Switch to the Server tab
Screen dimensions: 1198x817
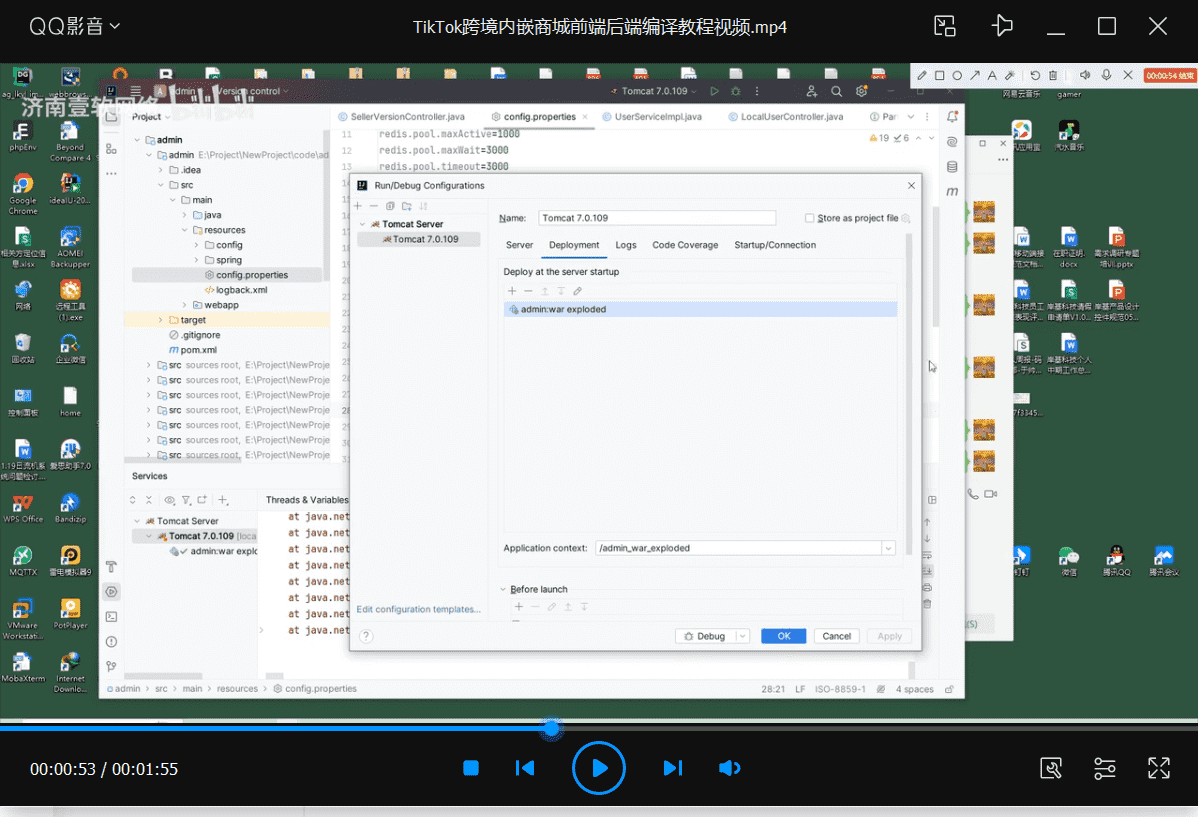pyautogui.click(x=519, y=245)
